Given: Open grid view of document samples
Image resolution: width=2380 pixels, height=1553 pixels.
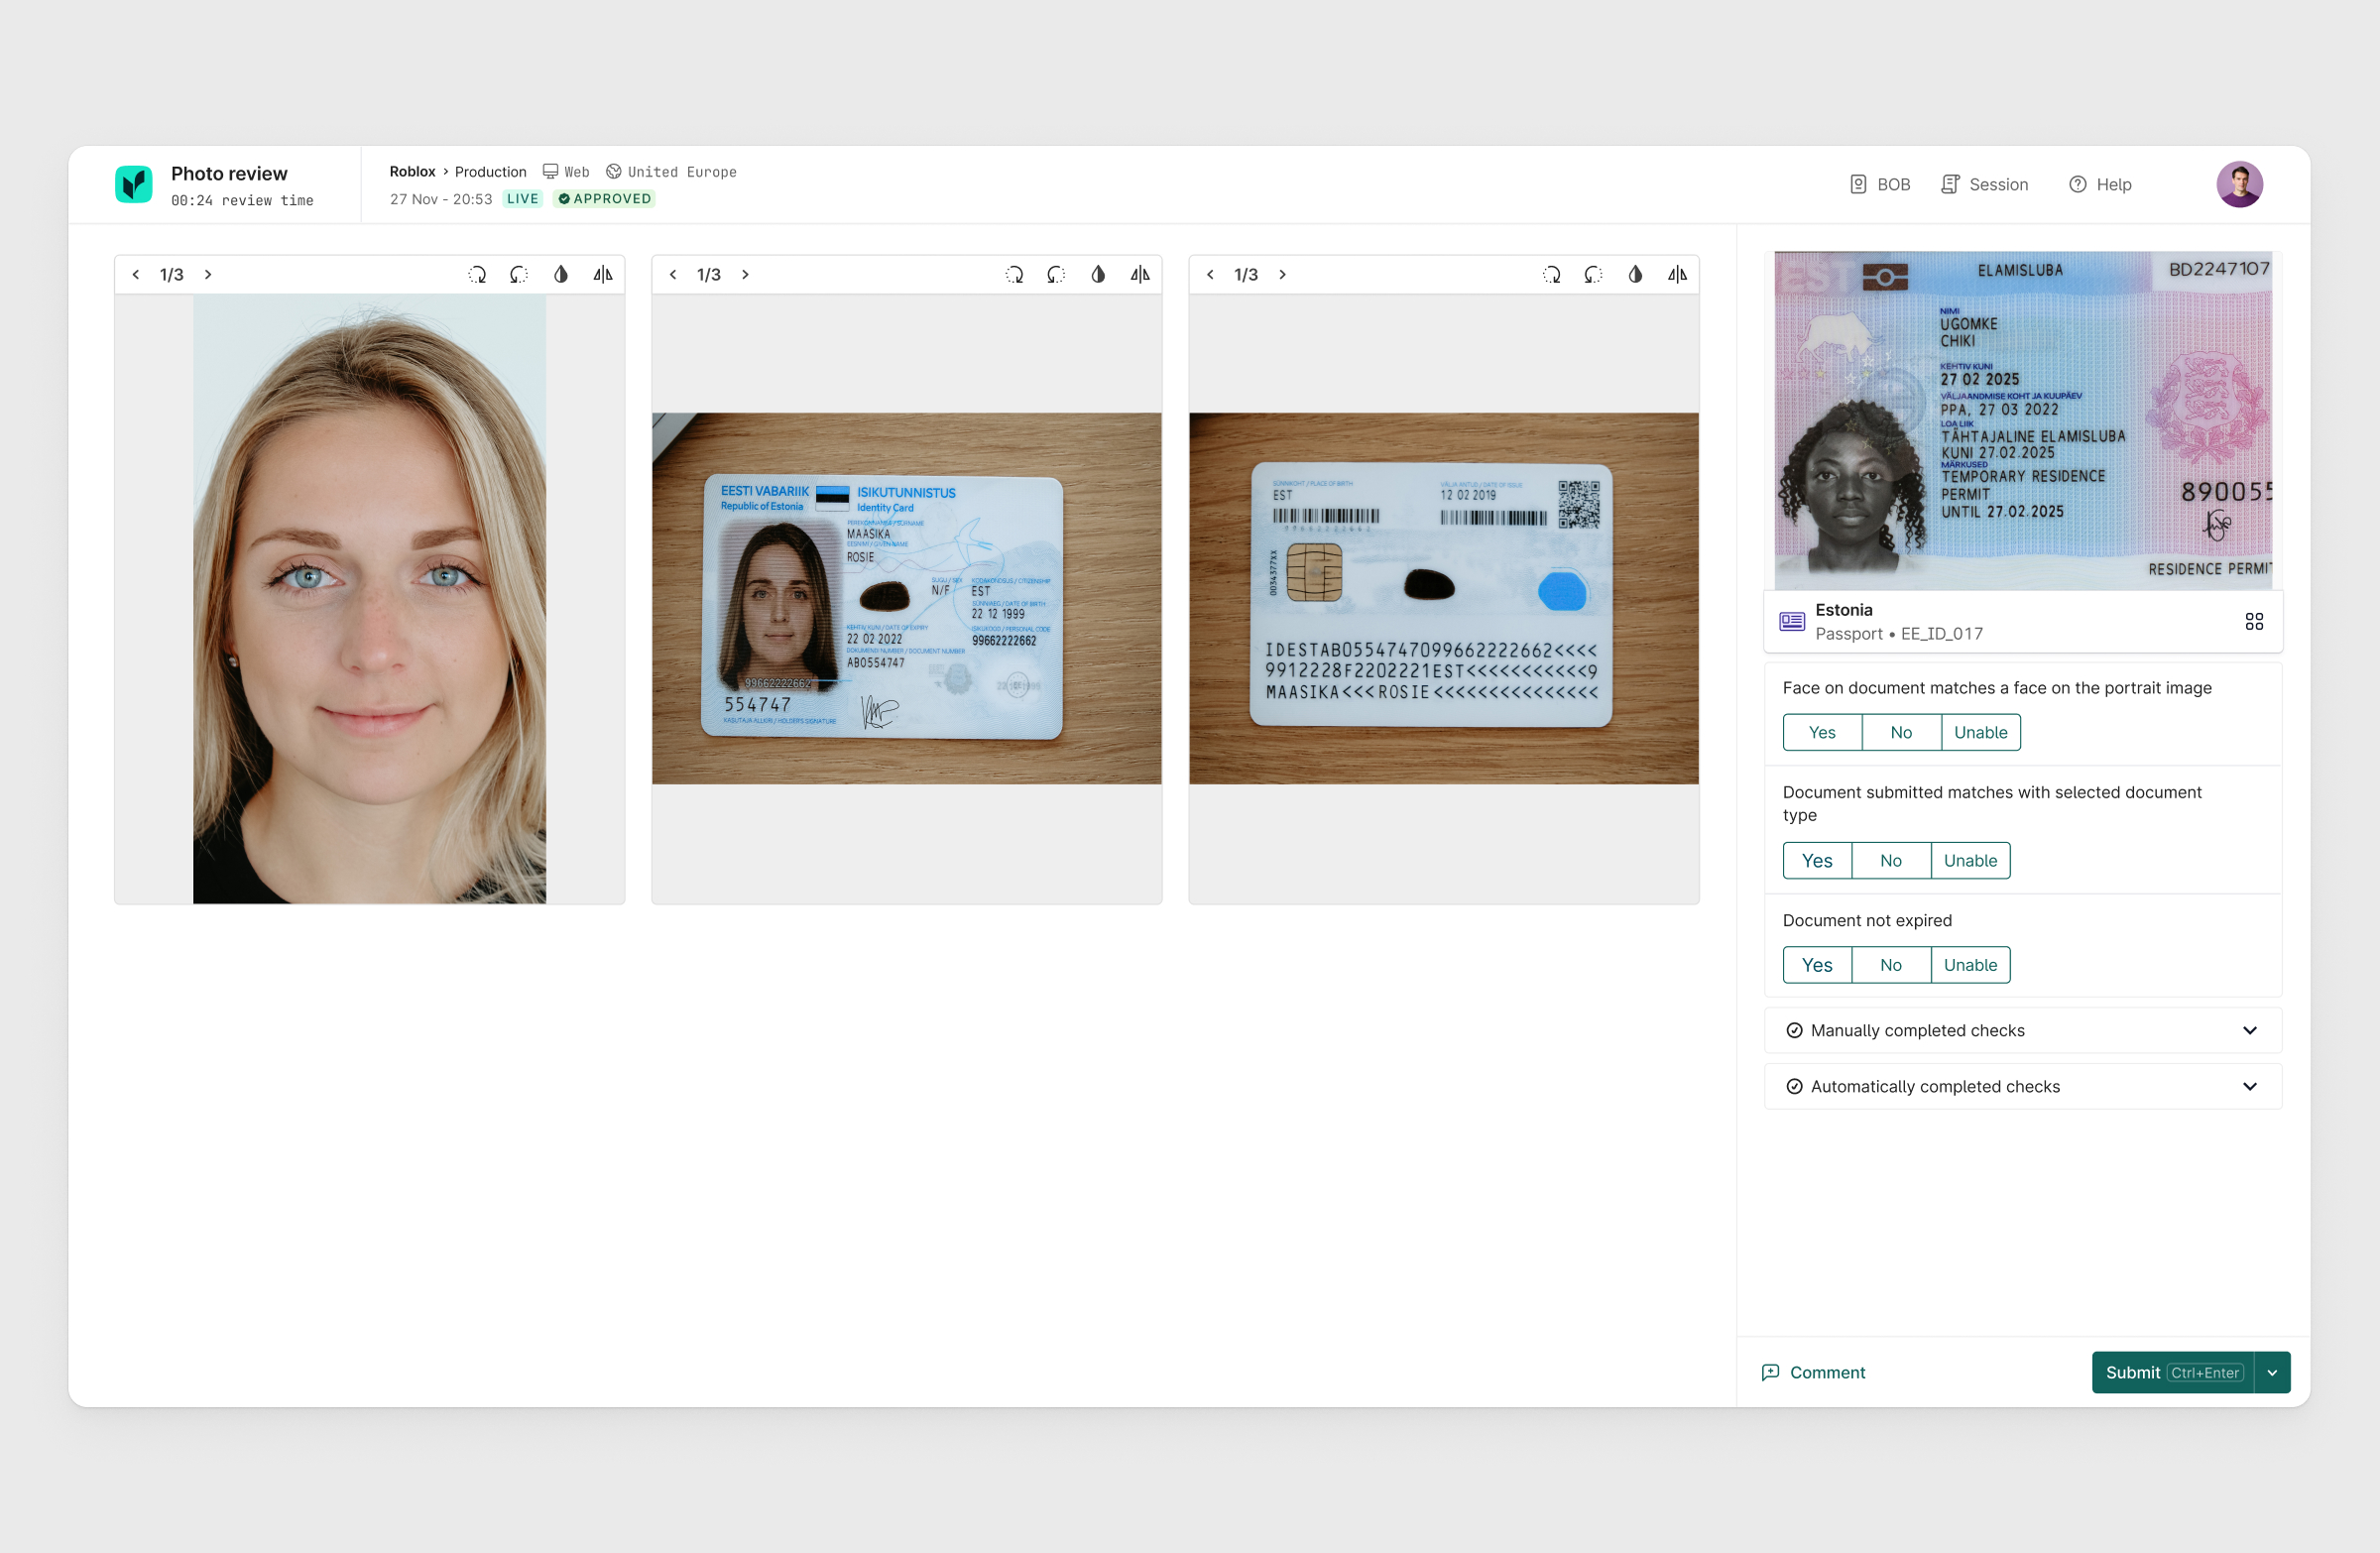Looking at the screenshot, I should (2253, 621).
